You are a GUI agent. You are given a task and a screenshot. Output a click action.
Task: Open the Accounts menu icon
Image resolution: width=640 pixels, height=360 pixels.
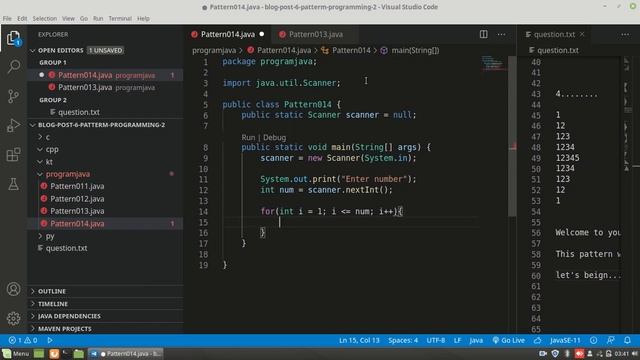click(x=13, y=289)
